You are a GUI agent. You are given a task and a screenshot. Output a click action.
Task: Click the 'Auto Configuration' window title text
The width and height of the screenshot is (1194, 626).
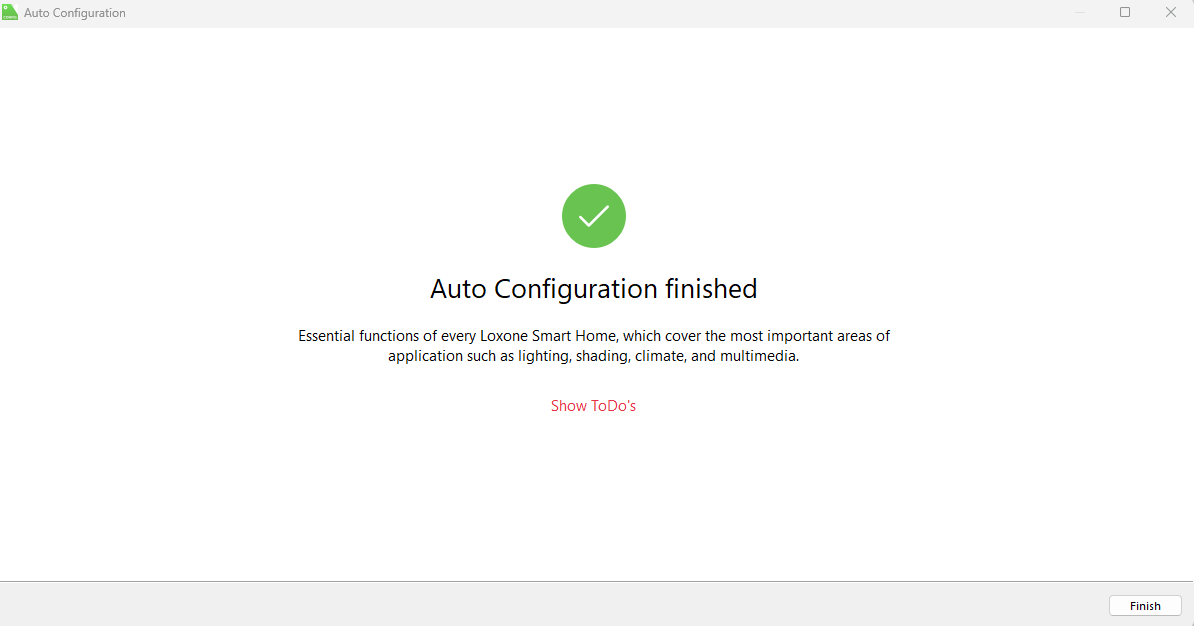tap(75, 13)
